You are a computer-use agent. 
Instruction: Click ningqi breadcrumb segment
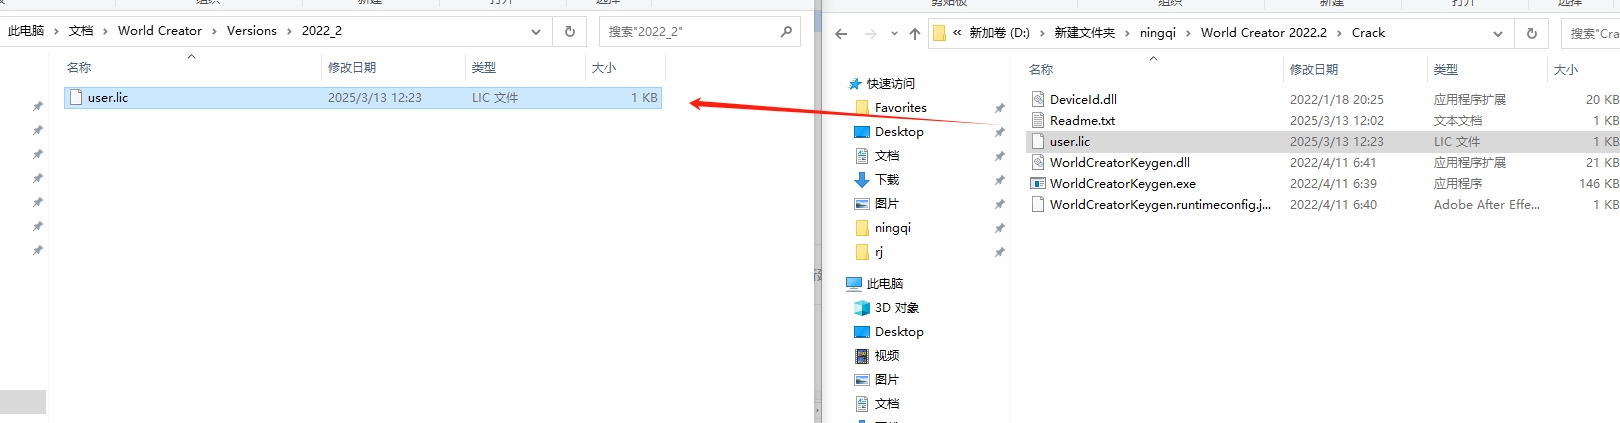[1158, 33]
